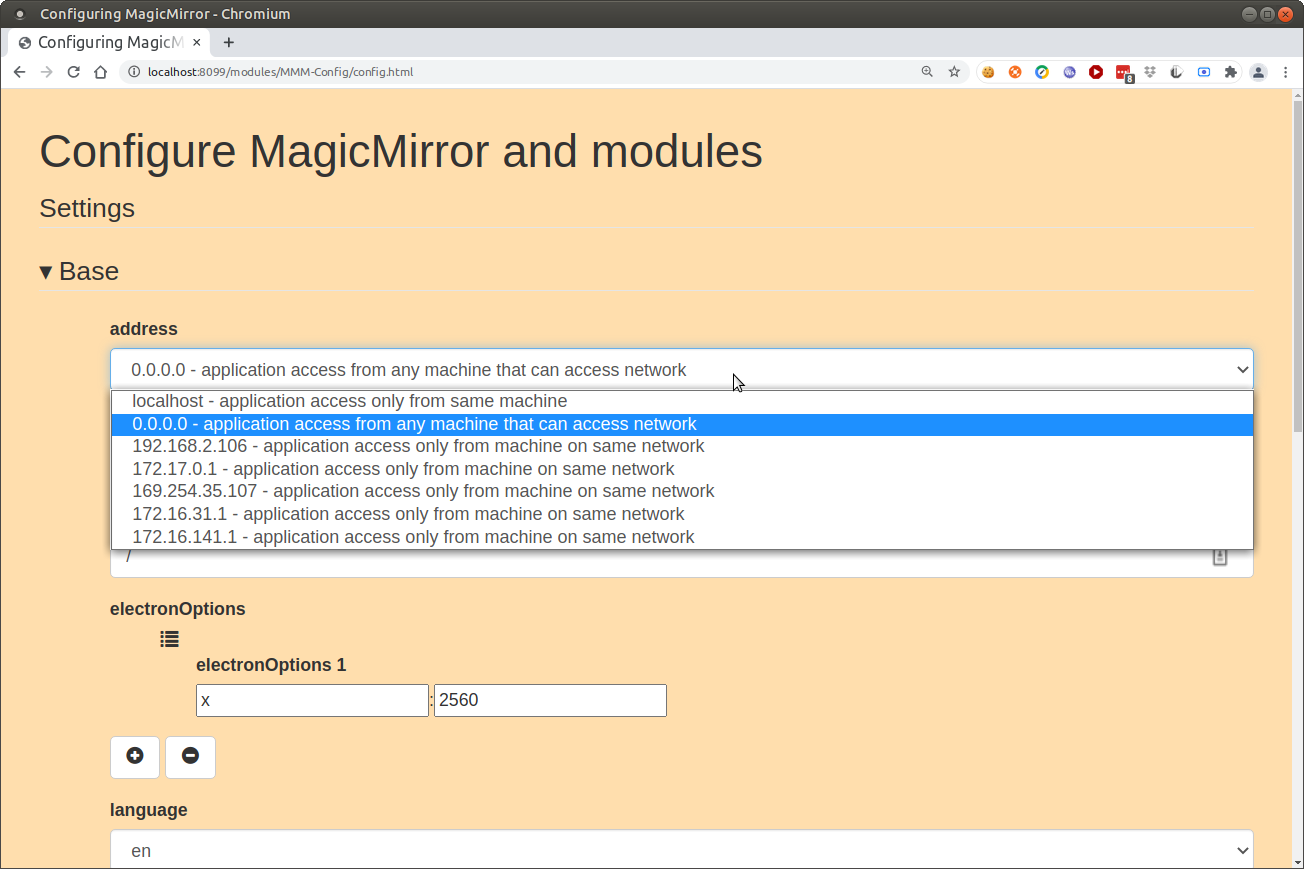Open a new browser tab

tap(229, 42)
